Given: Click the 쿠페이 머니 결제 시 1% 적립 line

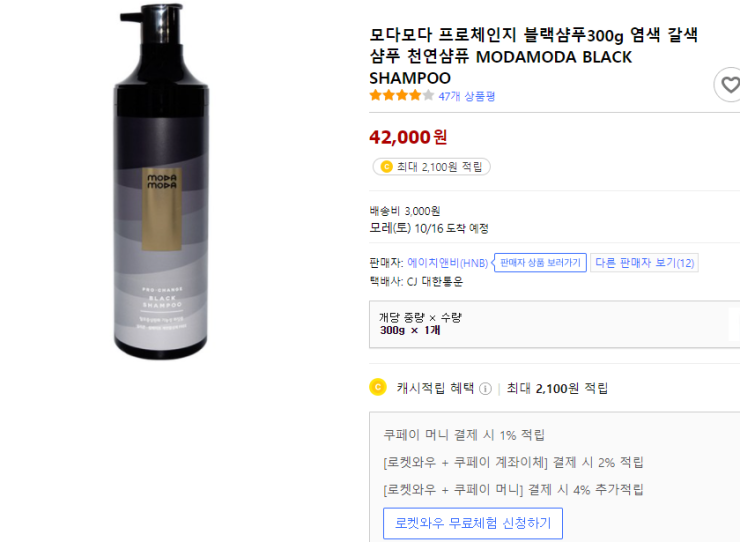Looking at the screenshot, I should (464, 435).
